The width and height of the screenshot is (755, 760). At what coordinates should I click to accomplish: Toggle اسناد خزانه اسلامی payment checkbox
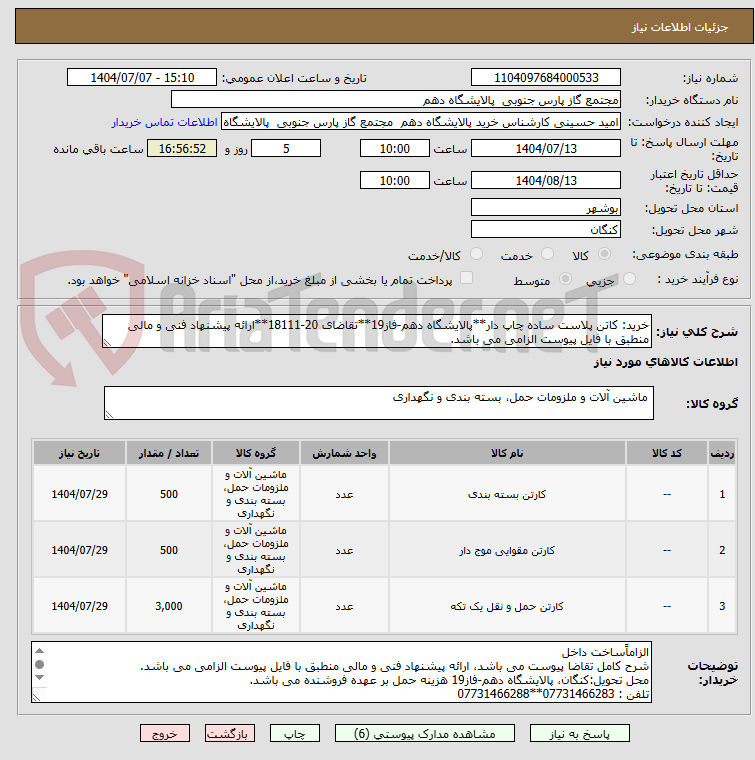(466, 278)
